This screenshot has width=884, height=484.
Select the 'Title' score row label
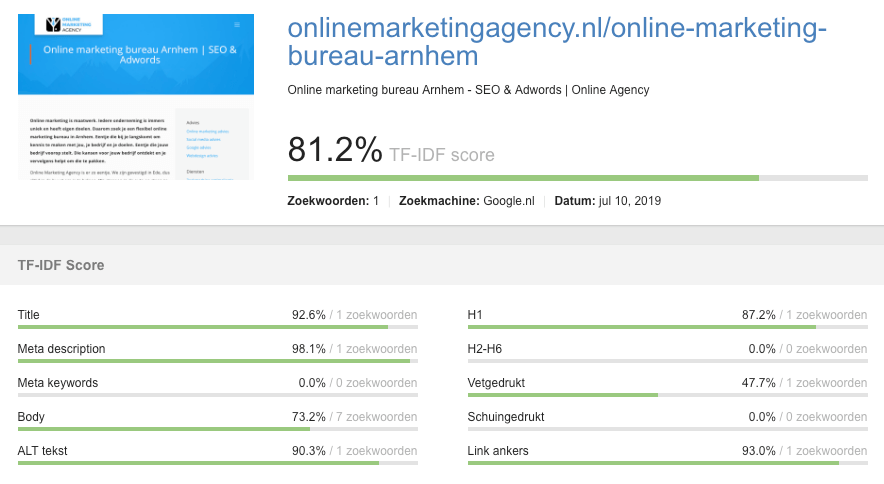(x=29, y=315)
